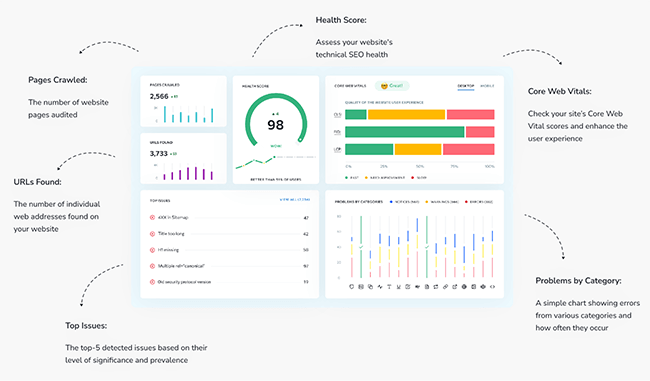Toggle the Fast legend item with green dot
This screenshot has height=381, width=650.
tap(352, 177)
